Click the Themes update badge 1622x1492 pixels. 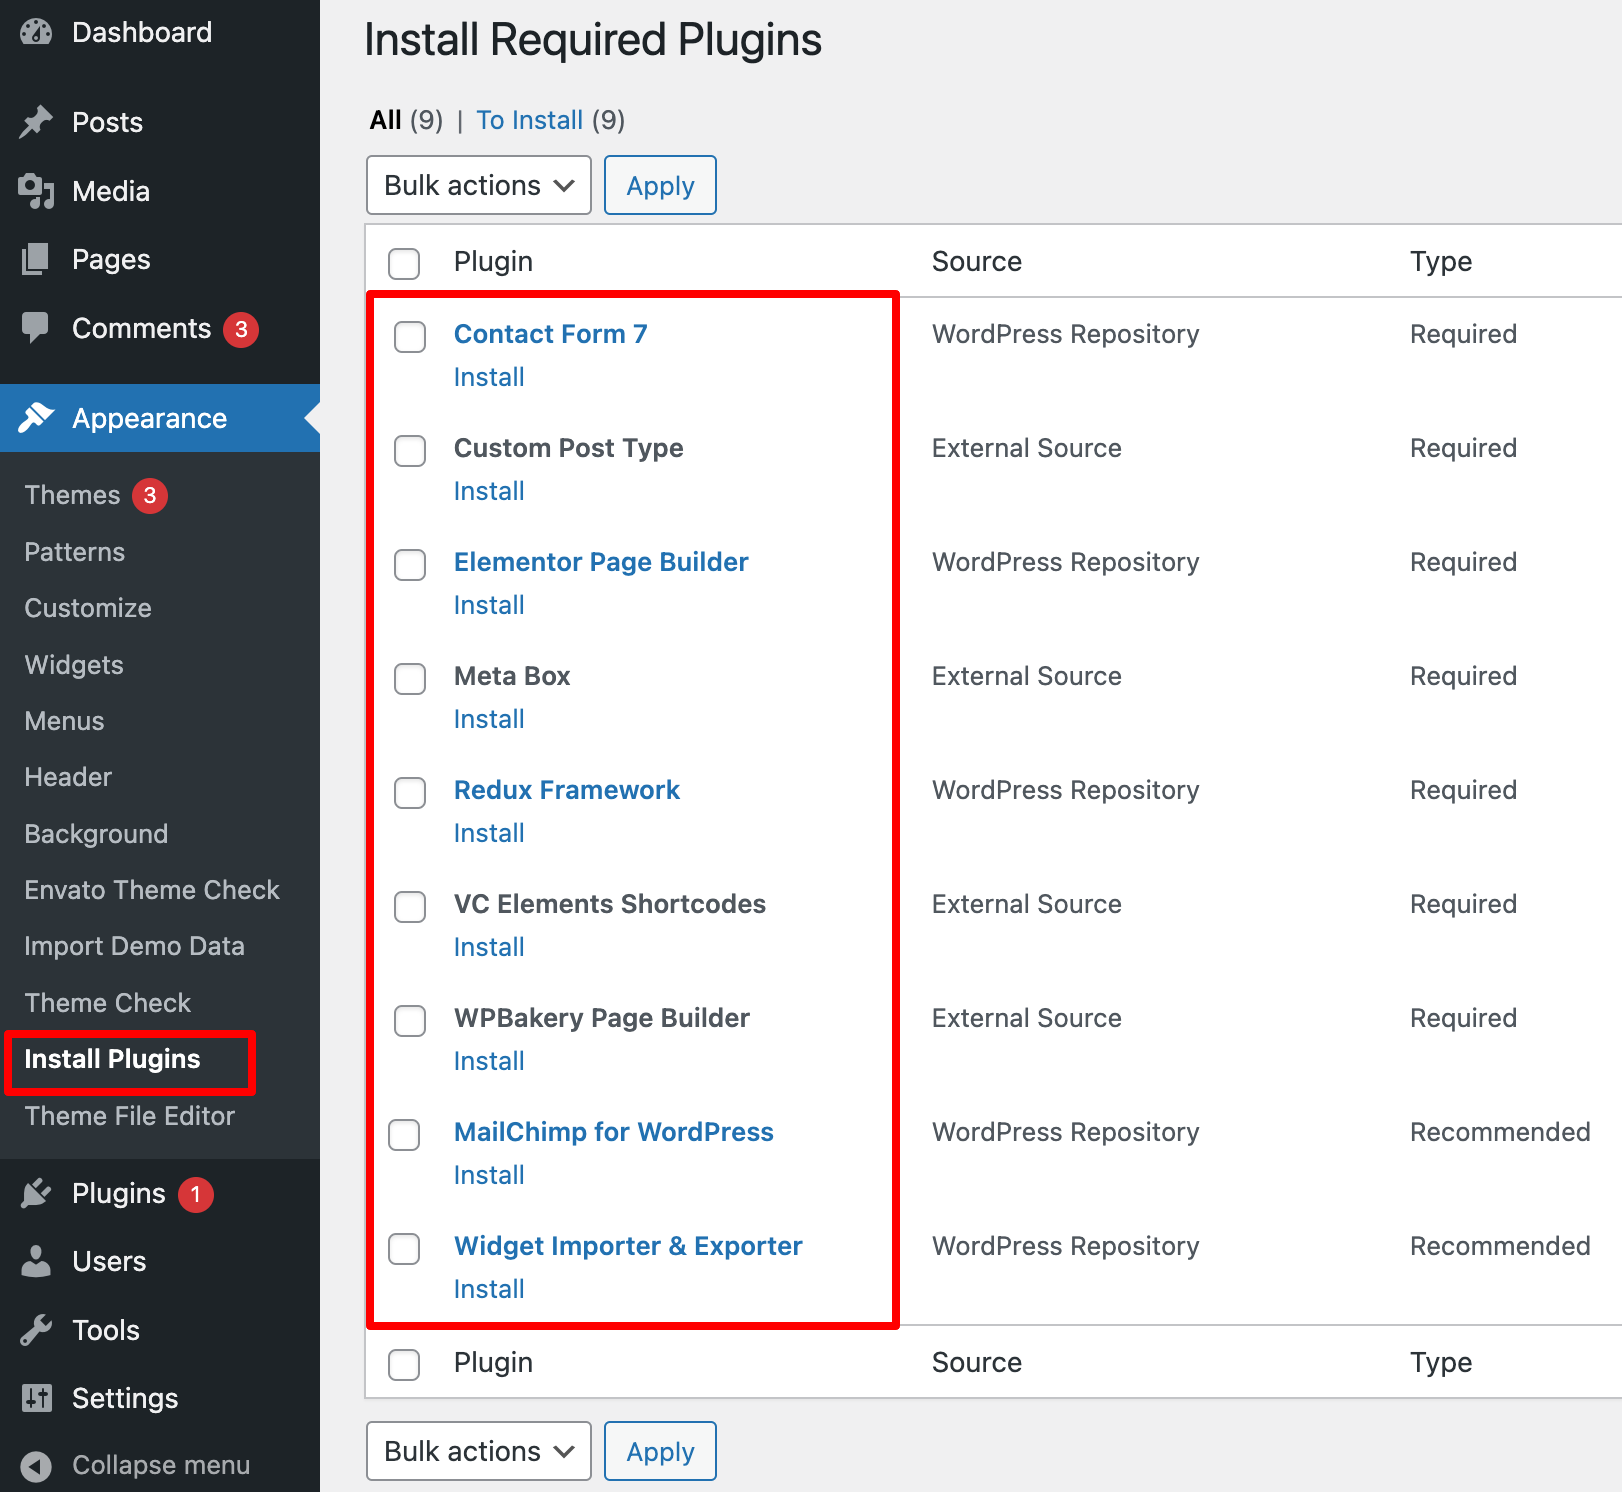(150, 495)
